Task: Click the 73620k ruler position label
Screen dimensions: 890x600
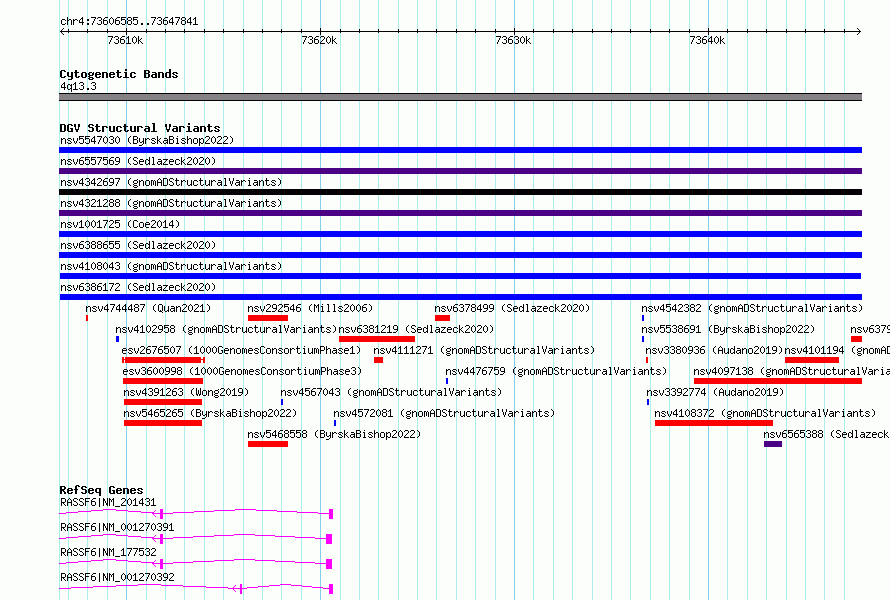Action: 319,40
